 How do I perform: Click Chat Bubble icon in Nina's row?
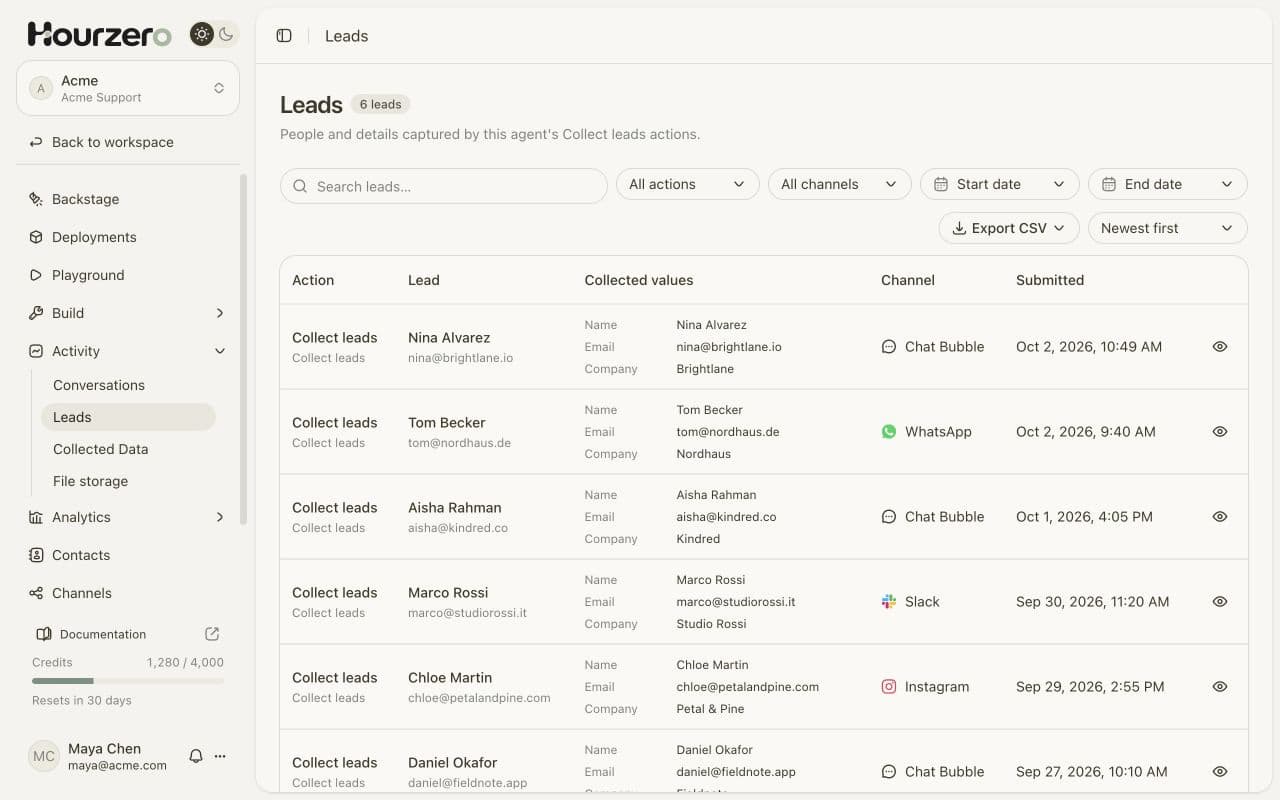pyautogui.click(x=889, y=347)
